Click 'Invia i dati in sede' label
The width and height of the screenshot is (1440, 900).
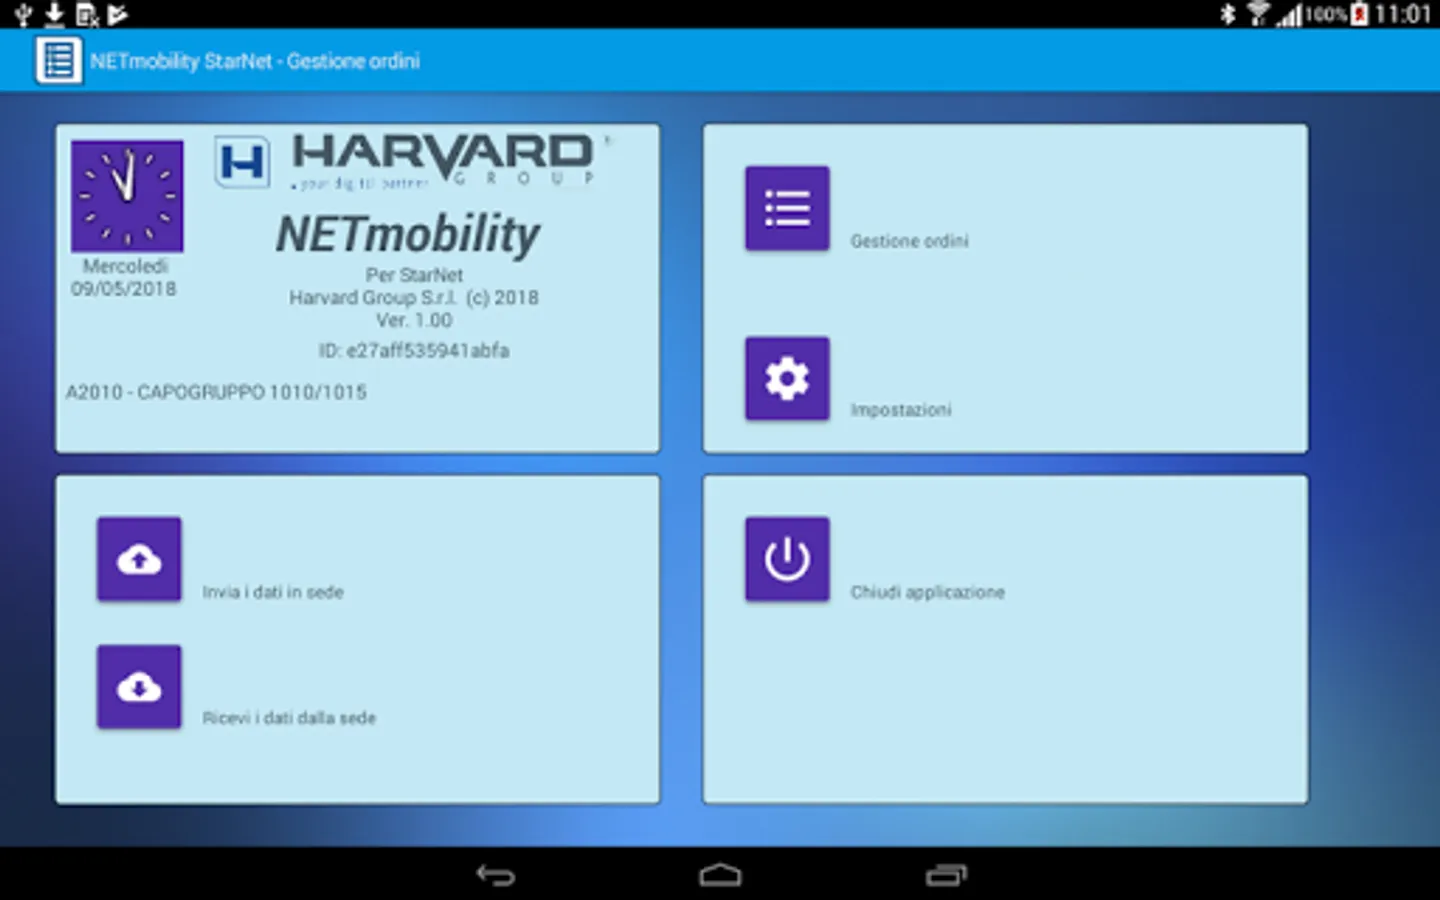pos(273,592)
